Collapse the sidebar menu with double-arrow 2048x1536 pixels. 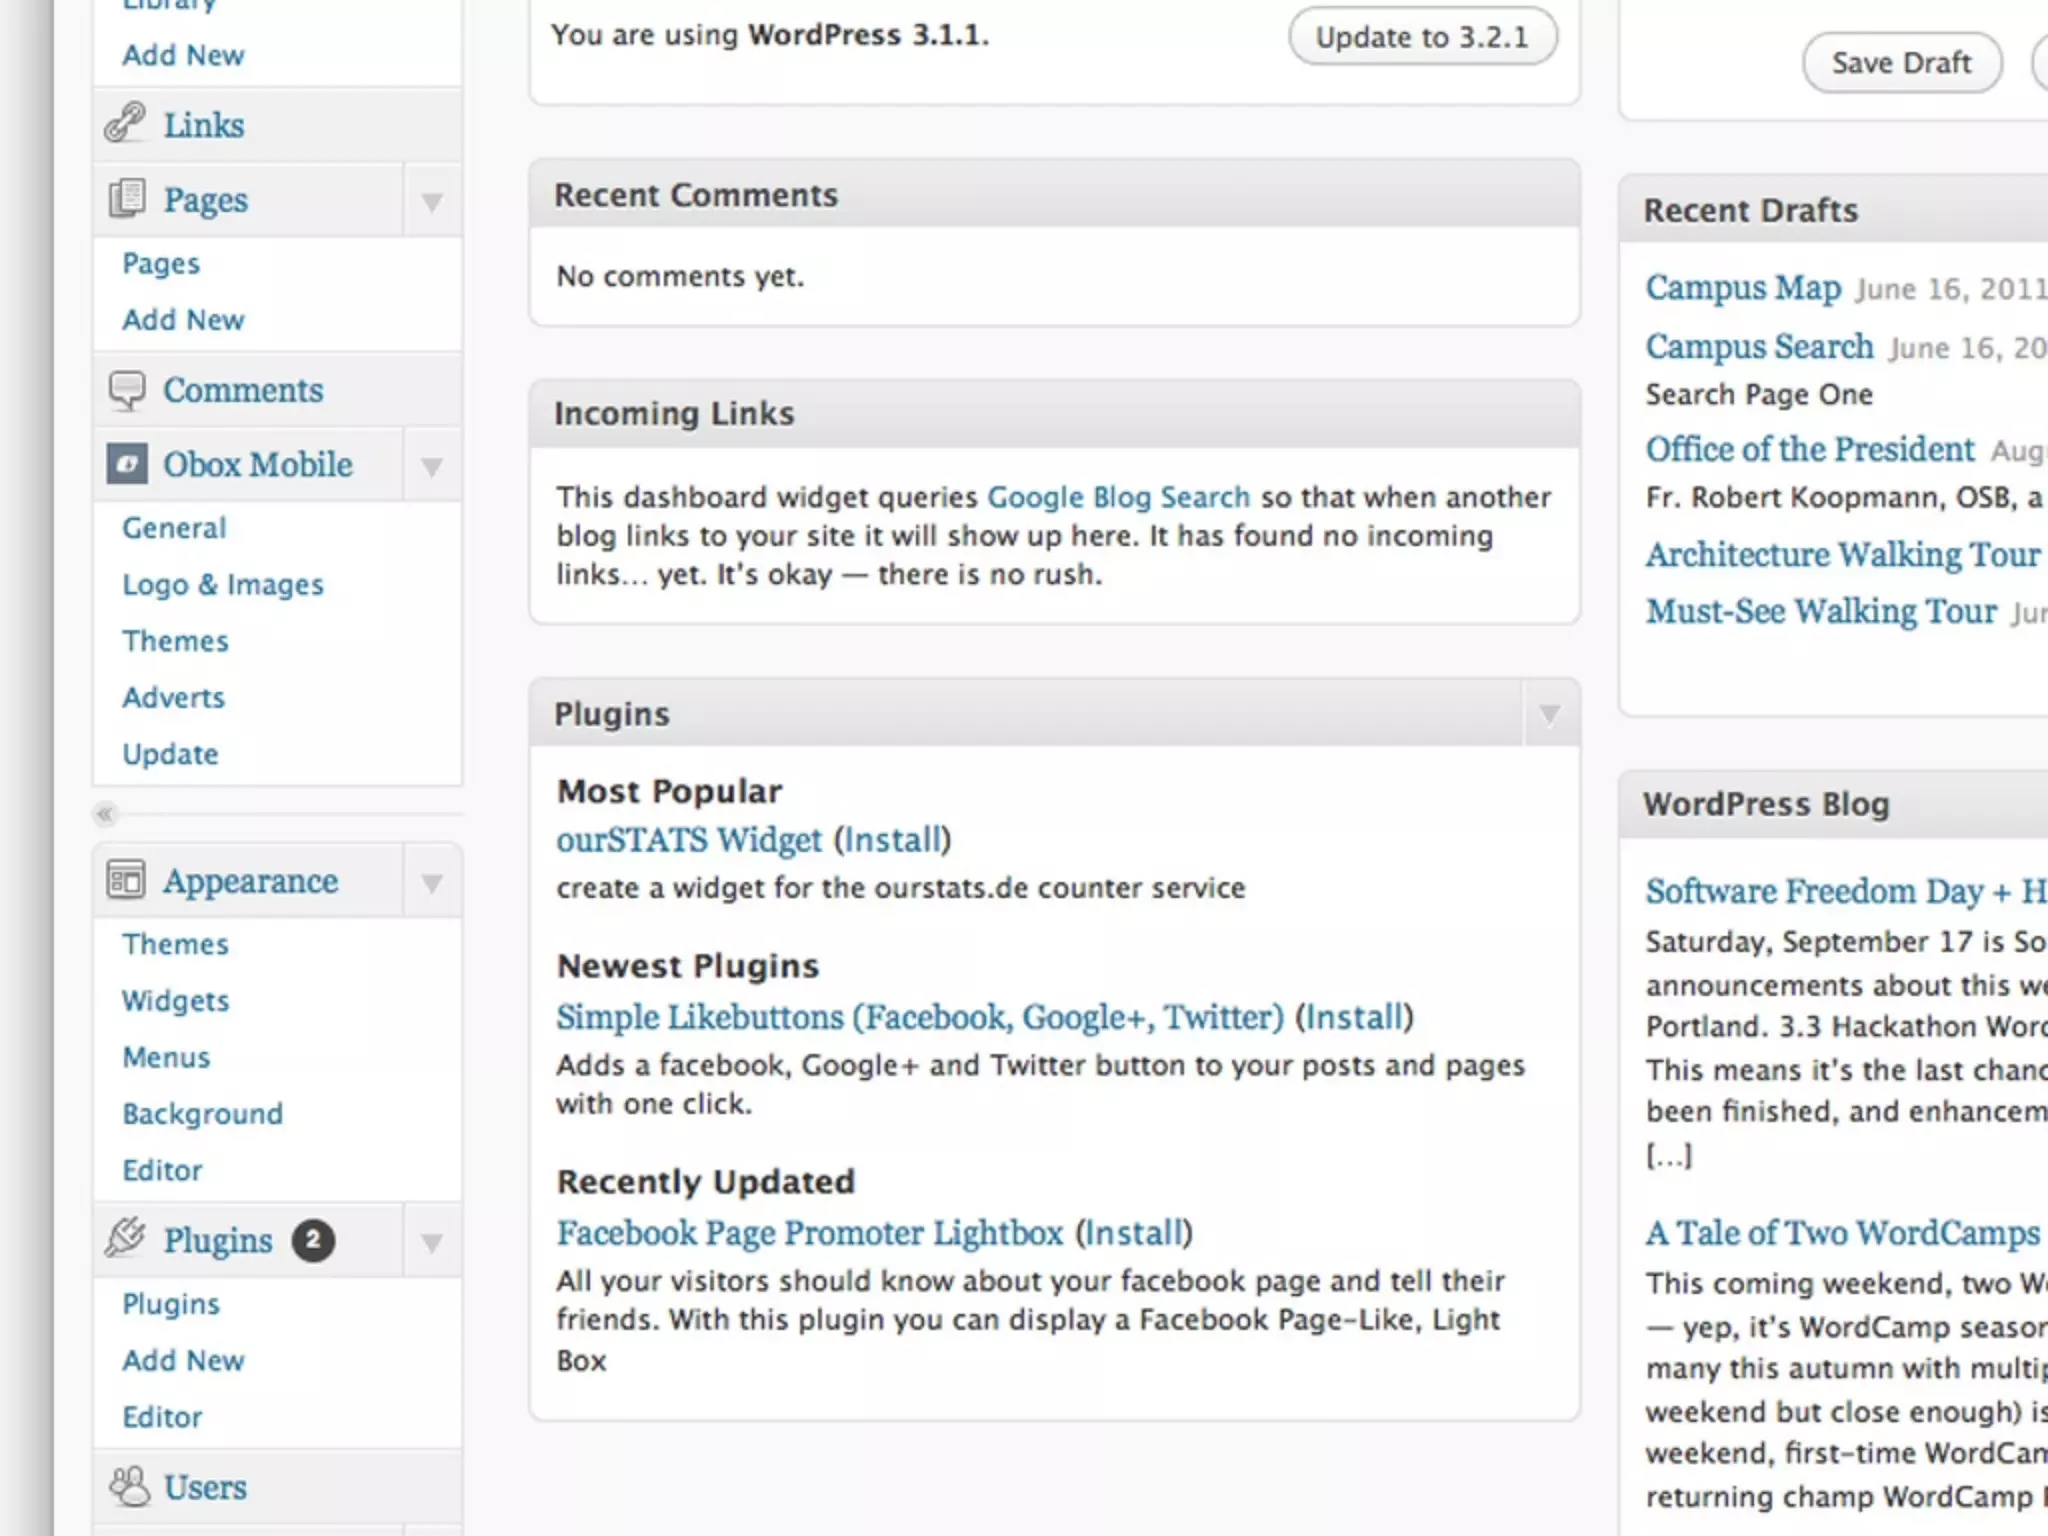point(105,814)
